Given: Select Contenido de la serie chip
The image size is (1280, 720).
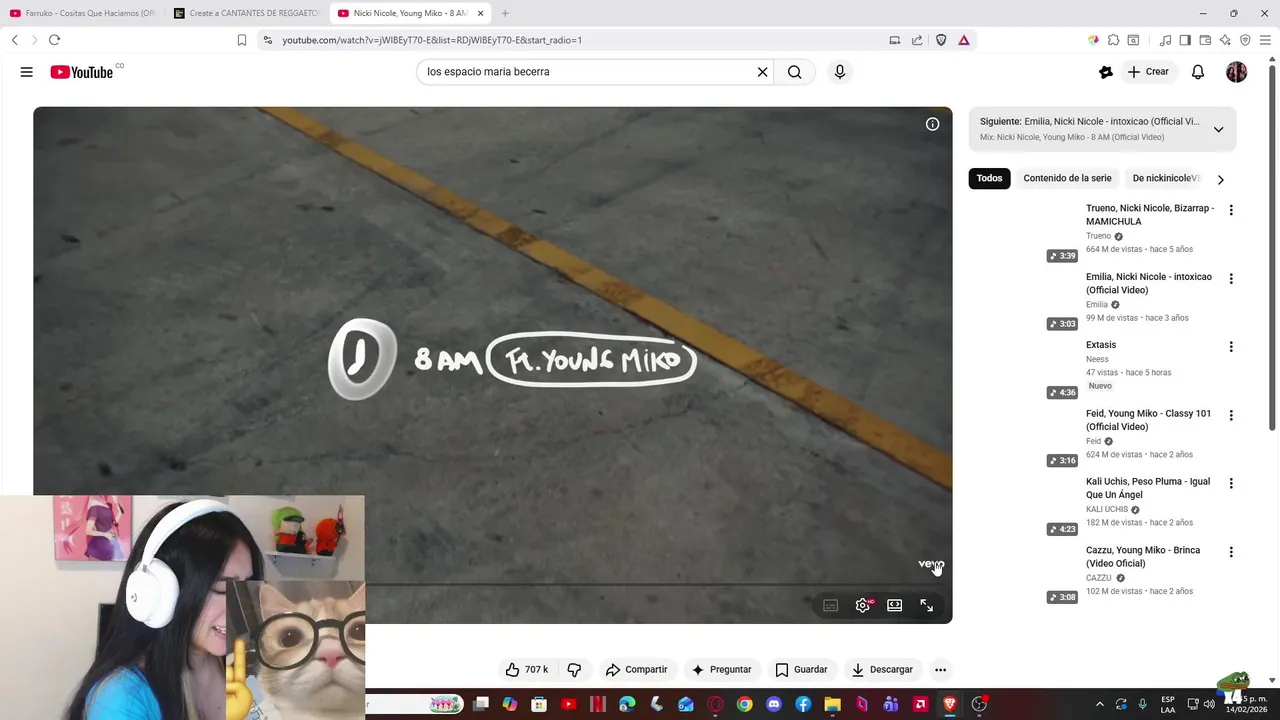Looking at the screenshot, I should (x=1067, y=178).
